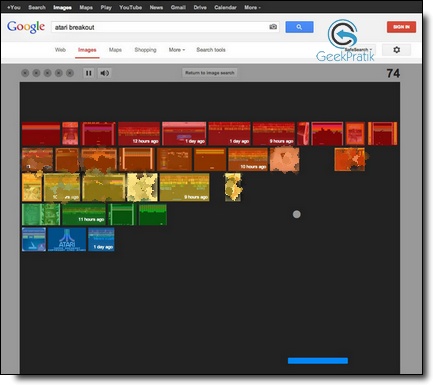The height and width of the screenshot is (385, 433).
Task: Click the red brick labeled 9 hours ago
Action: (x=274, y=134)
